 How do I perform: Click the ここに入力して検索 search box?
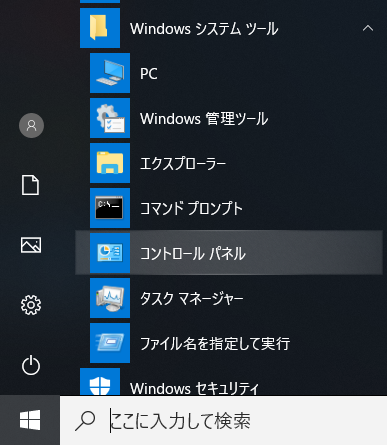[223, 420]
